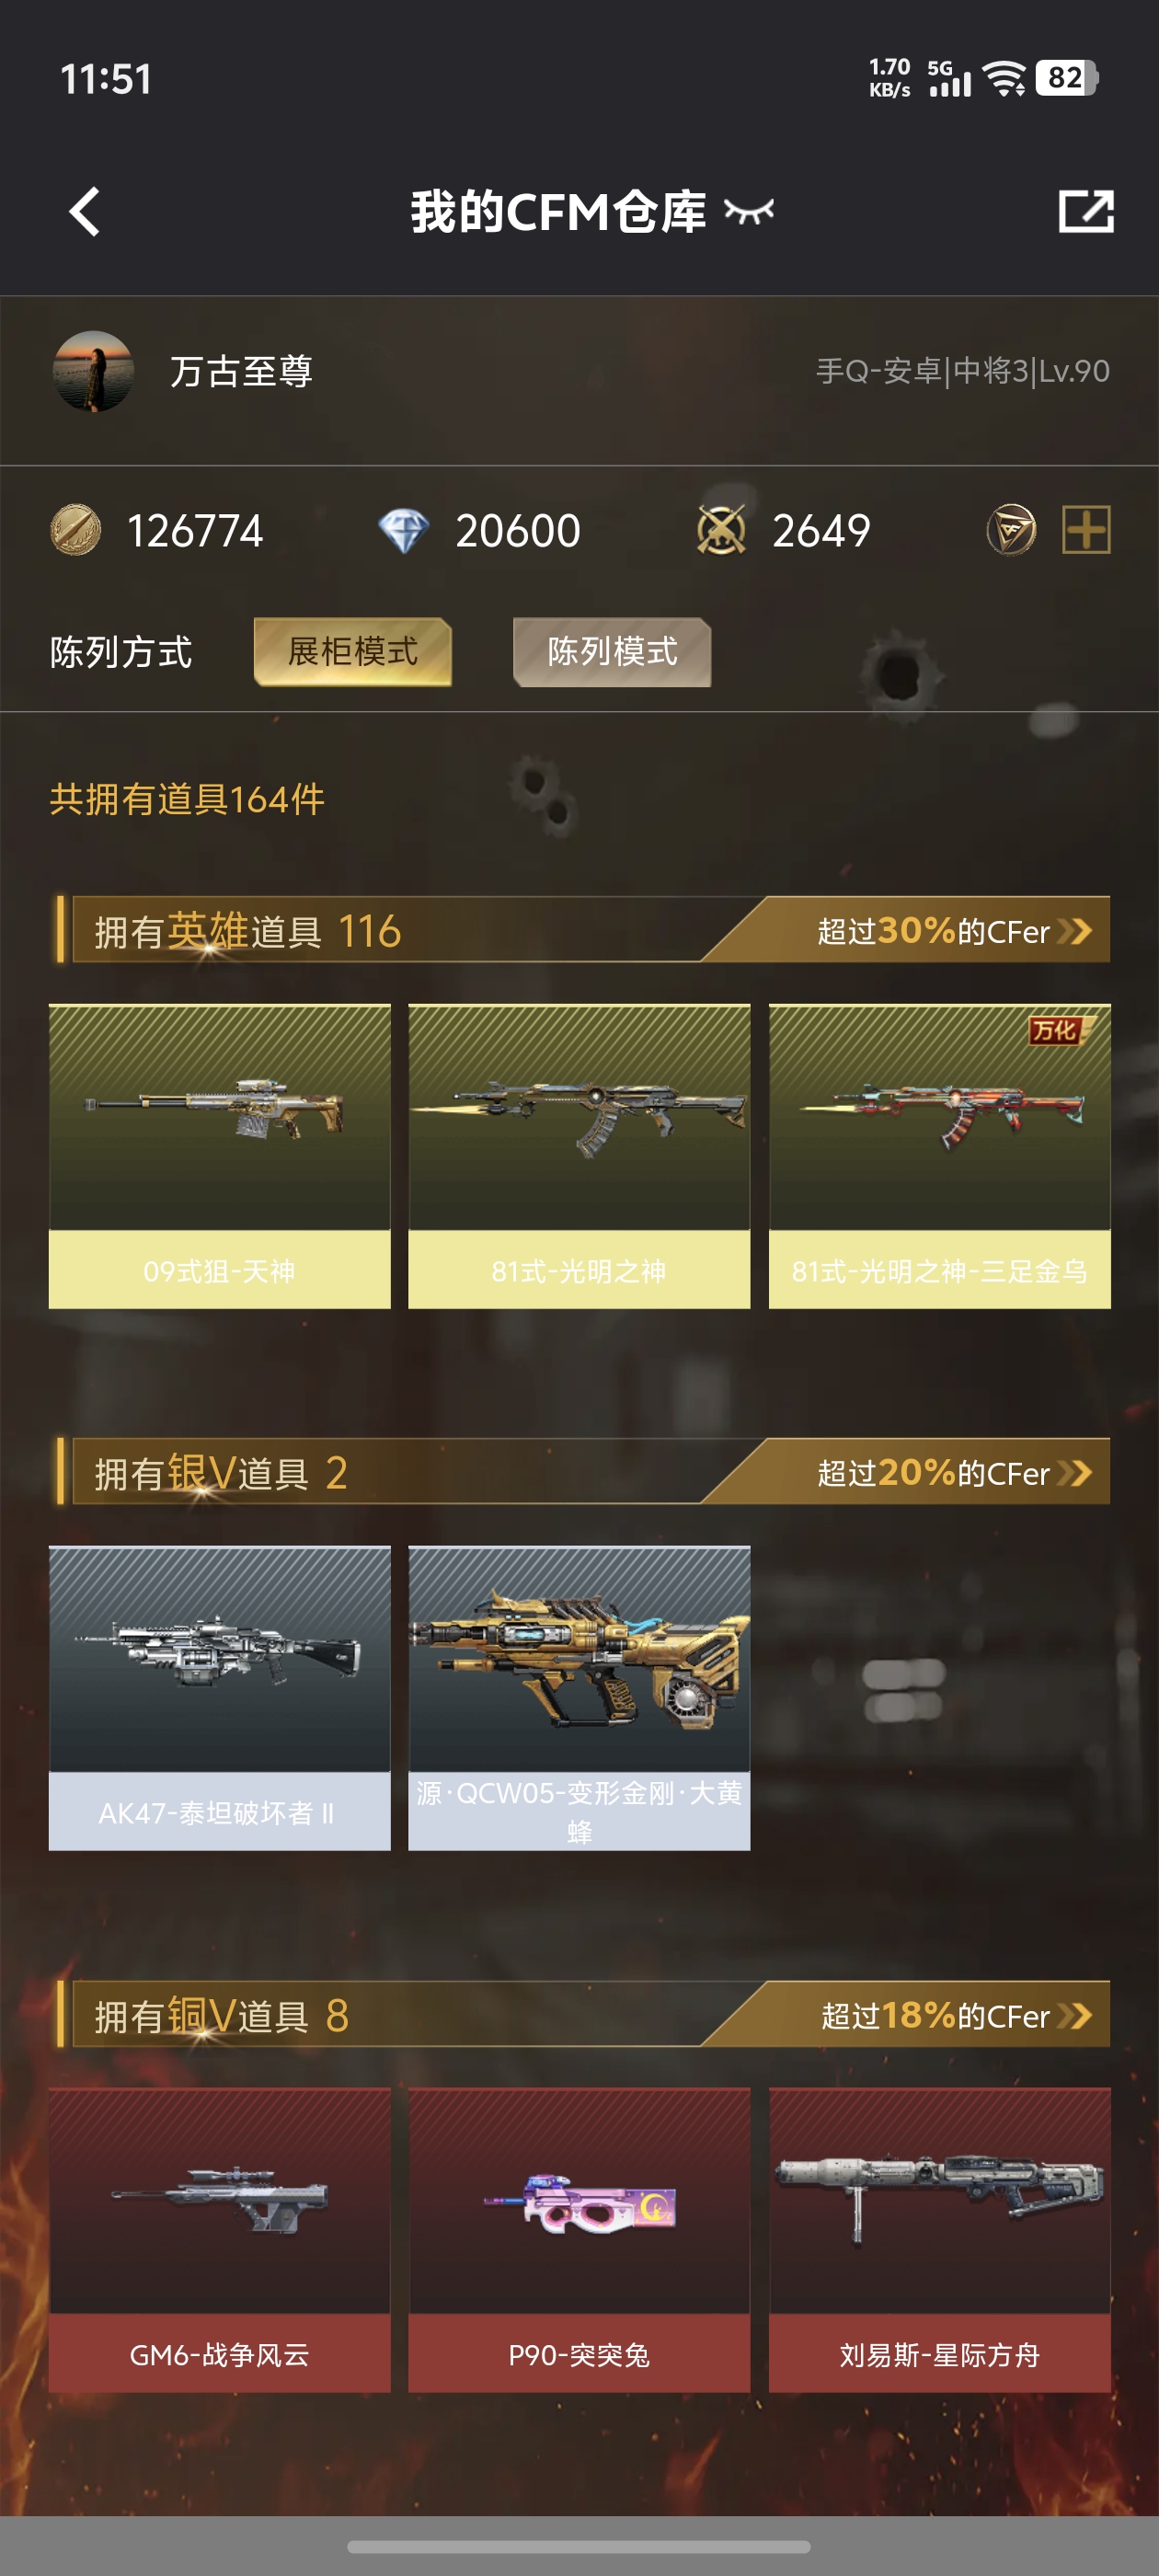Tap the CF points badge icon

point(1011,530)
